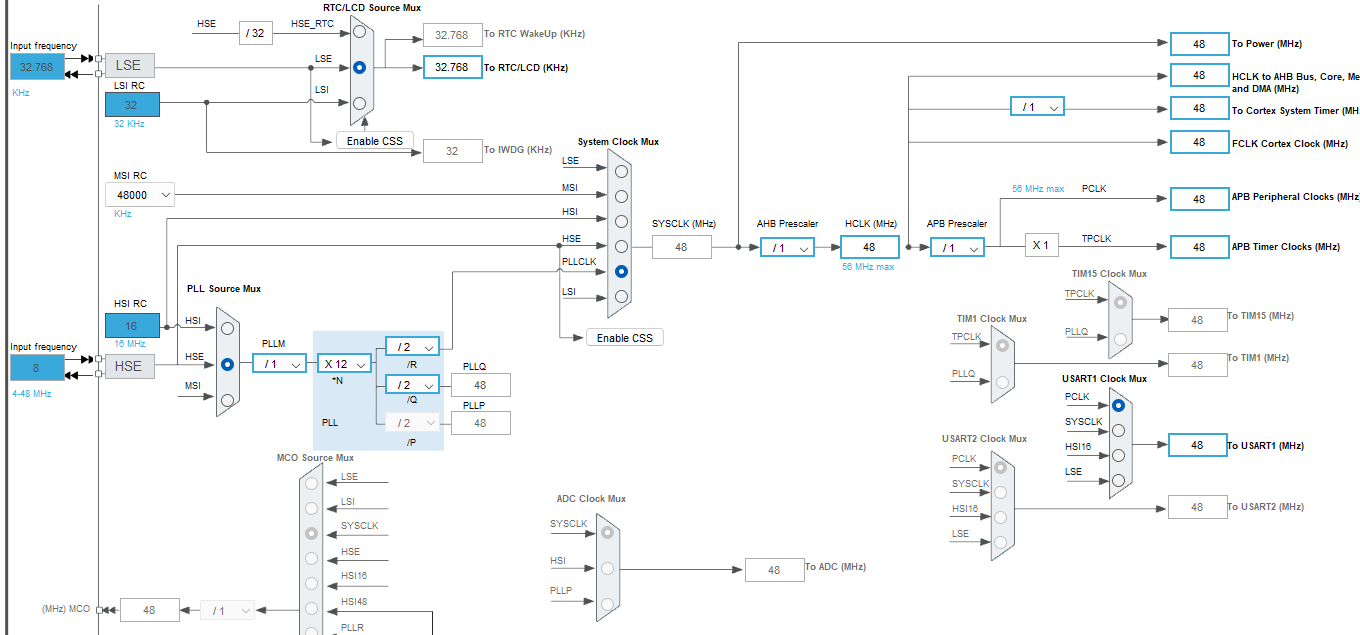Image resolution: width=1360 pixels, height=635 pixels.
Task: Open the MSI RC frequency dropdown
Action: (x=140, y=194)
